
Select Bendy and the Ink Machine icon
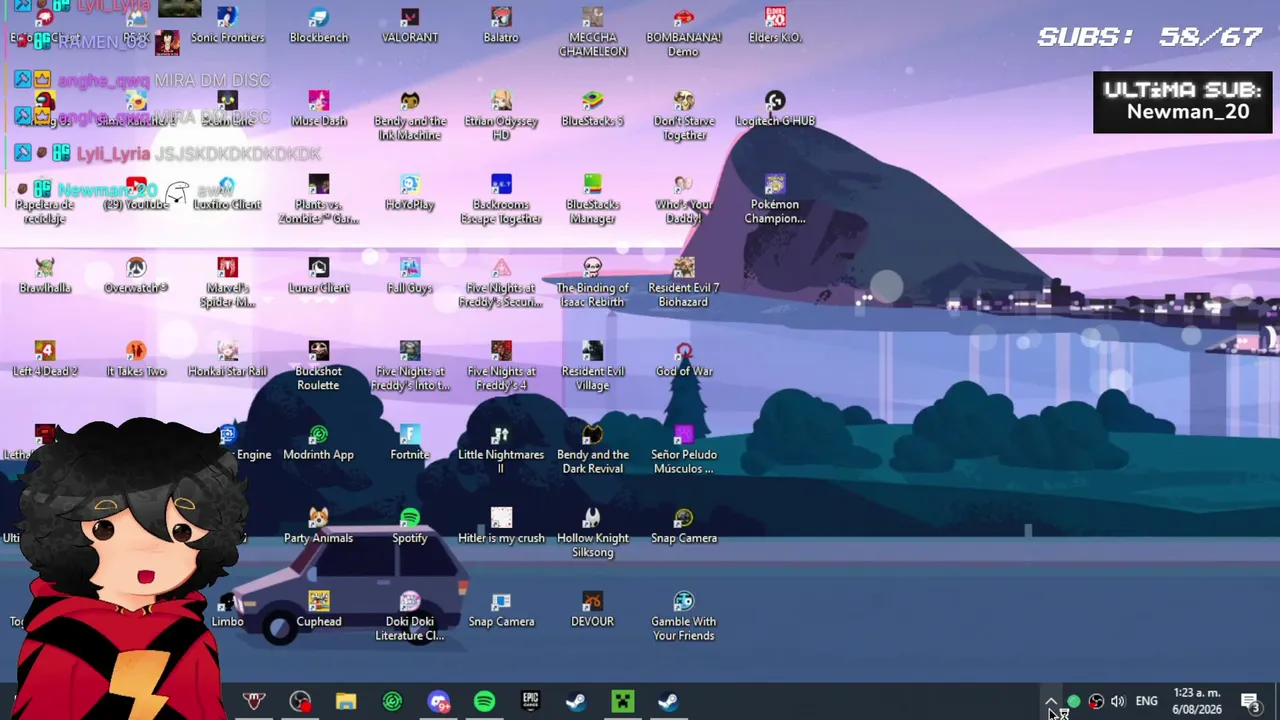click(410, 115)
